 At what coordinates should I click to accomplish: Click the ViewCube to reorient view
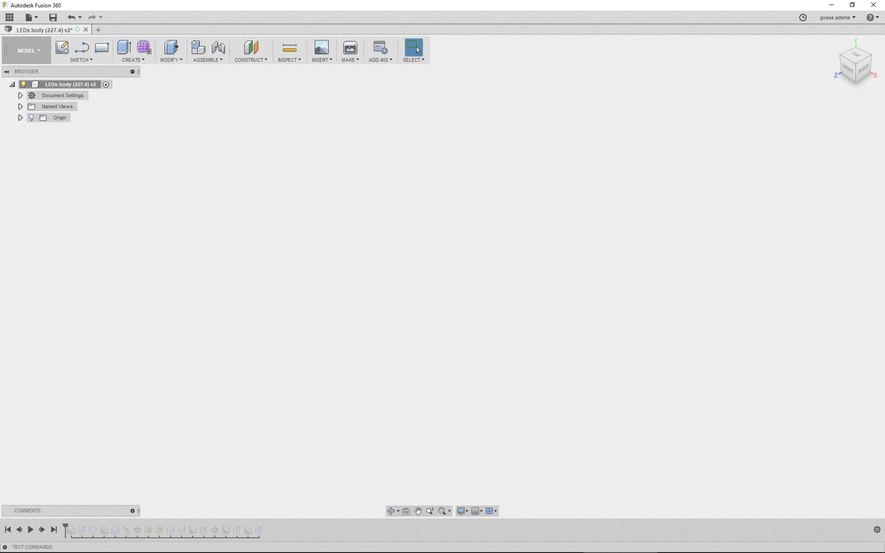pyautogui.click(x=855, y=68)
